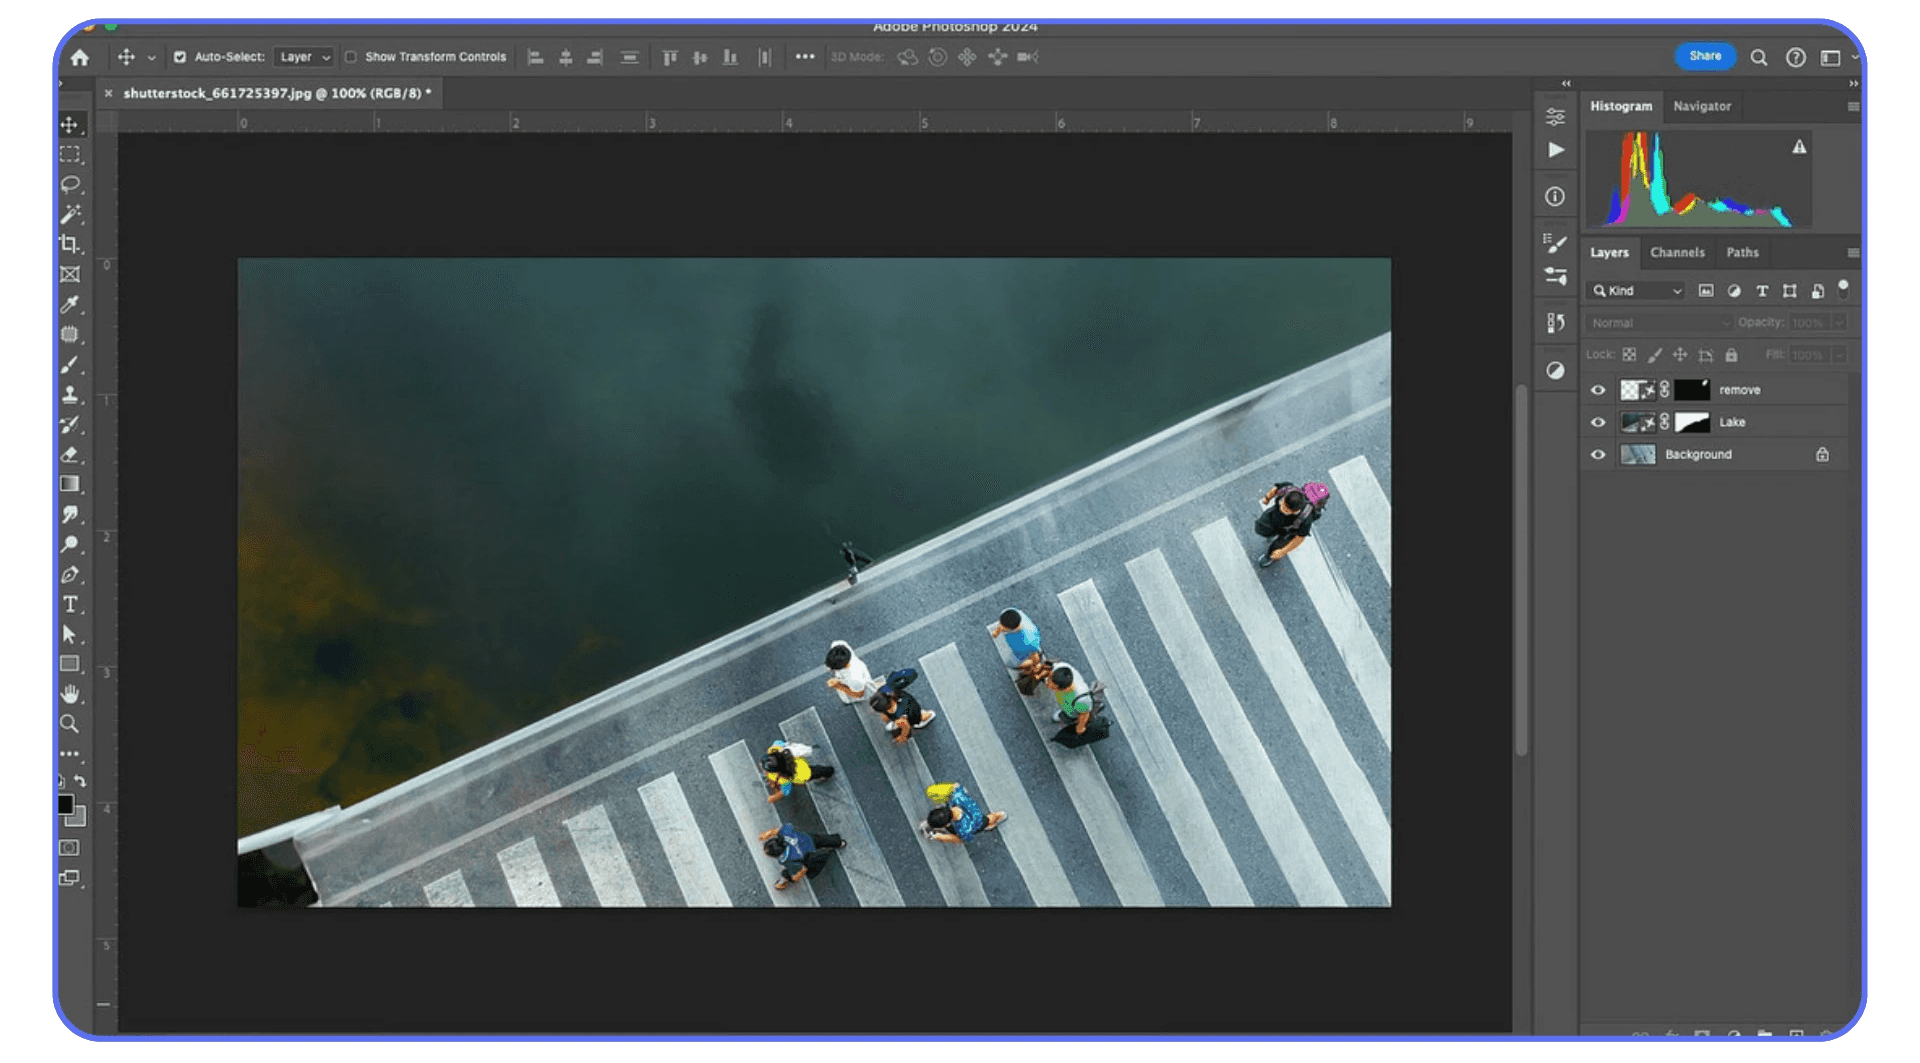Click the Share button
This screenshot has height=1063, width=1920.
click(1705, 56)
